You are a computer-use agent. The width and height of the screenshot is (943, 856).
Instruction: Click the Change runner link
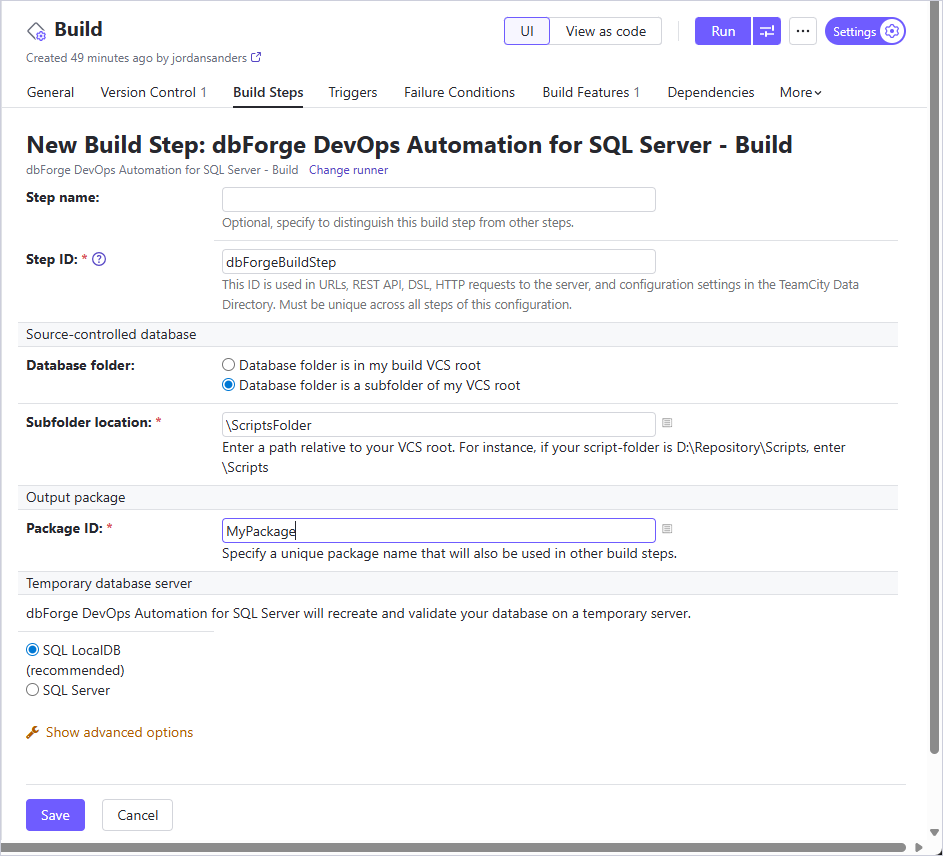(x=348, y=170)
